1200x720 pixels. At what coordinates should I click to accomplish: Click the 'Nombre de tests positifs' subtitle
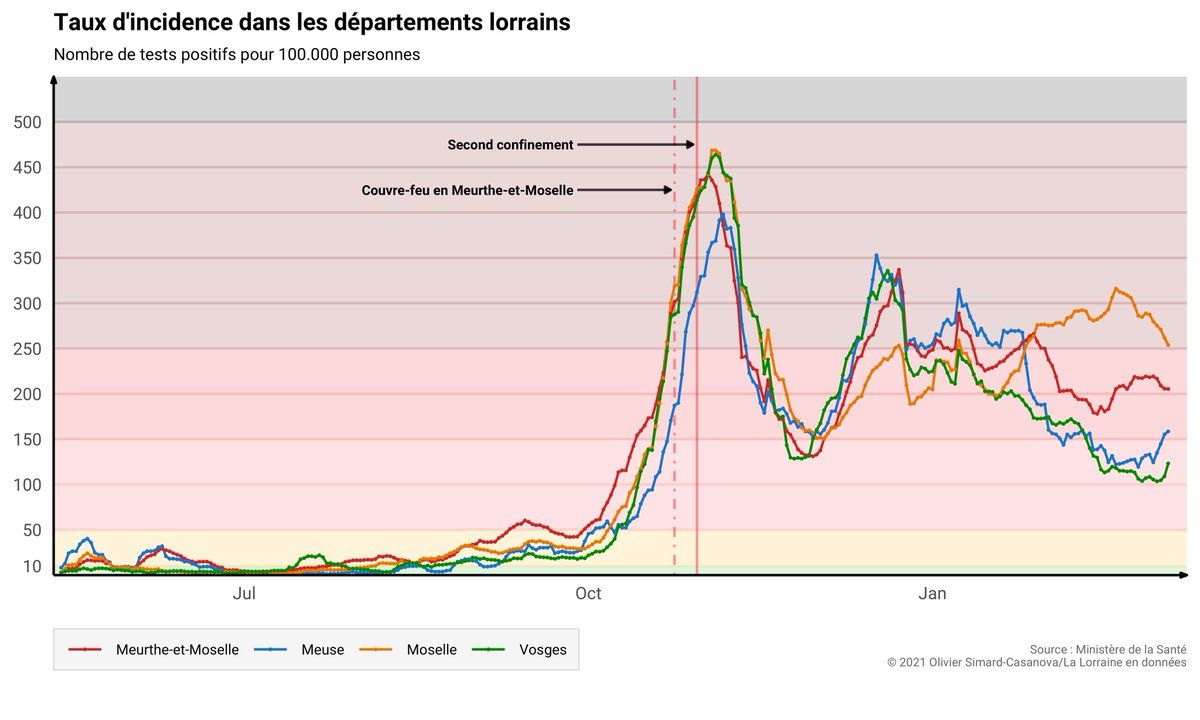point(237,55)
